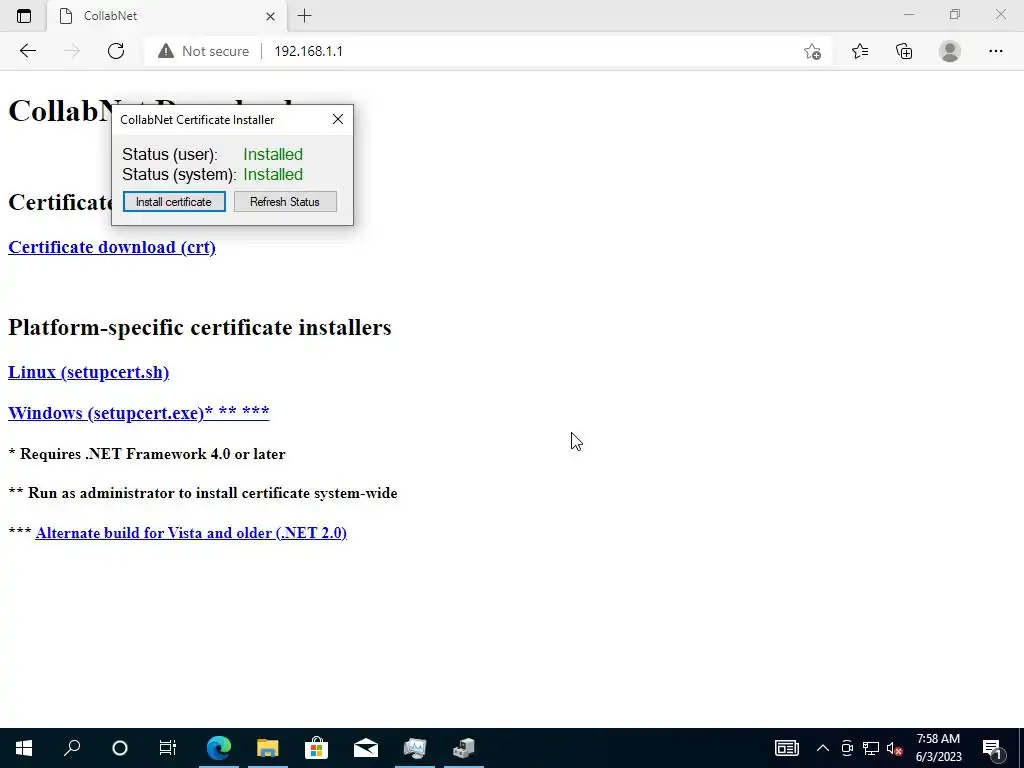Click the green Installed text for Status (system)
The image size is (1024, 768).
tap(273, 174)
